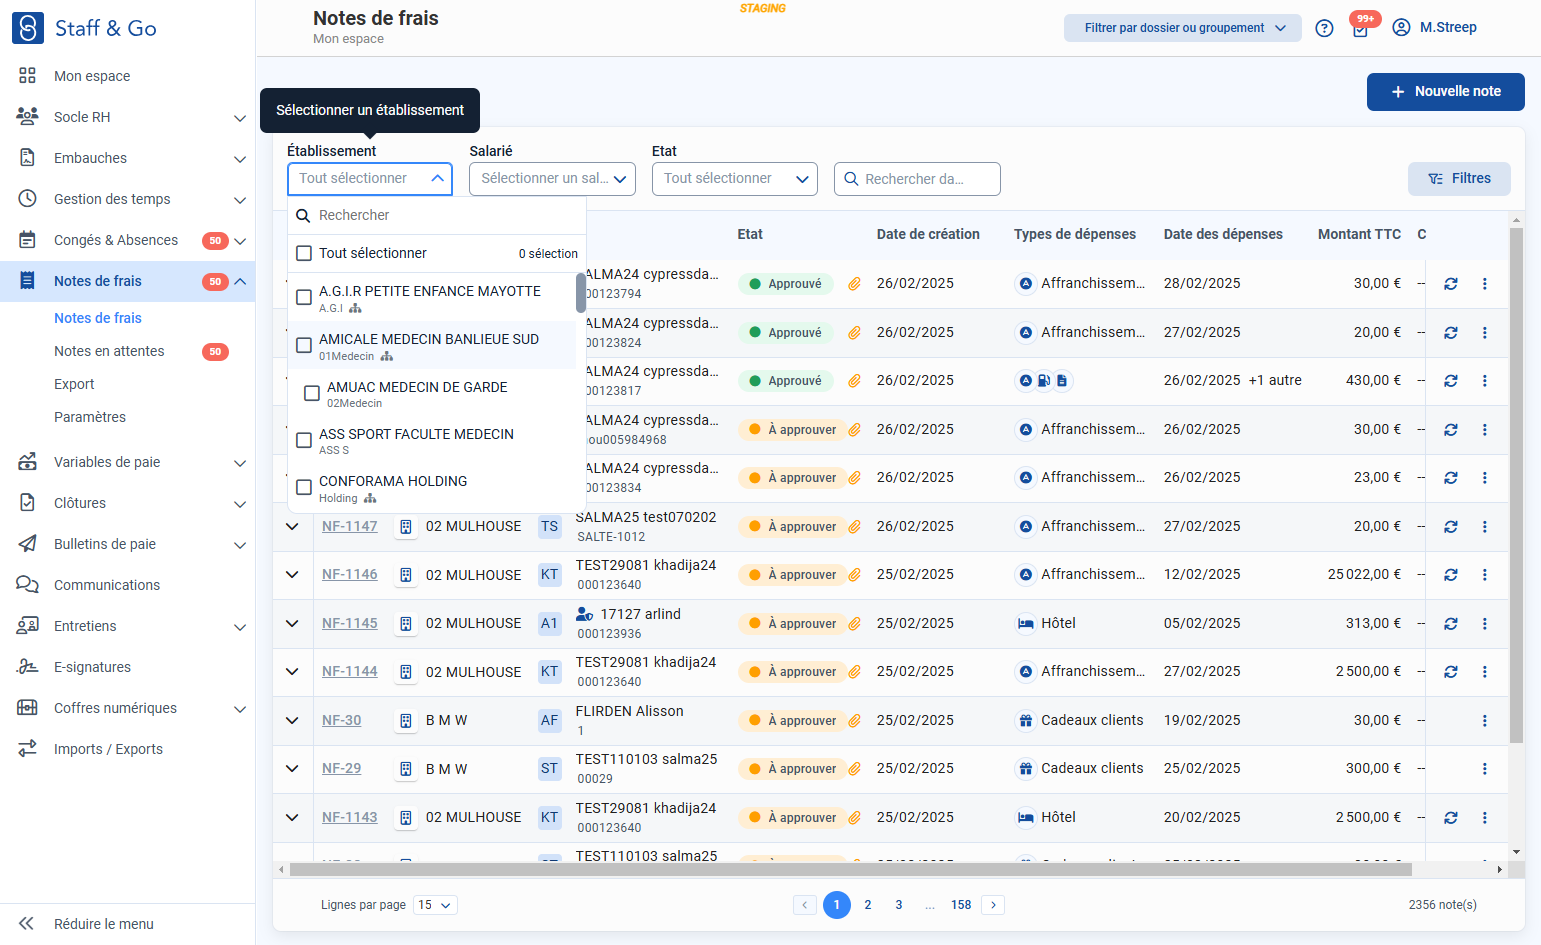The width and height of the screenshot is (1541, 945).
Task: Click the Filtres button
Action: (1459, 179)
